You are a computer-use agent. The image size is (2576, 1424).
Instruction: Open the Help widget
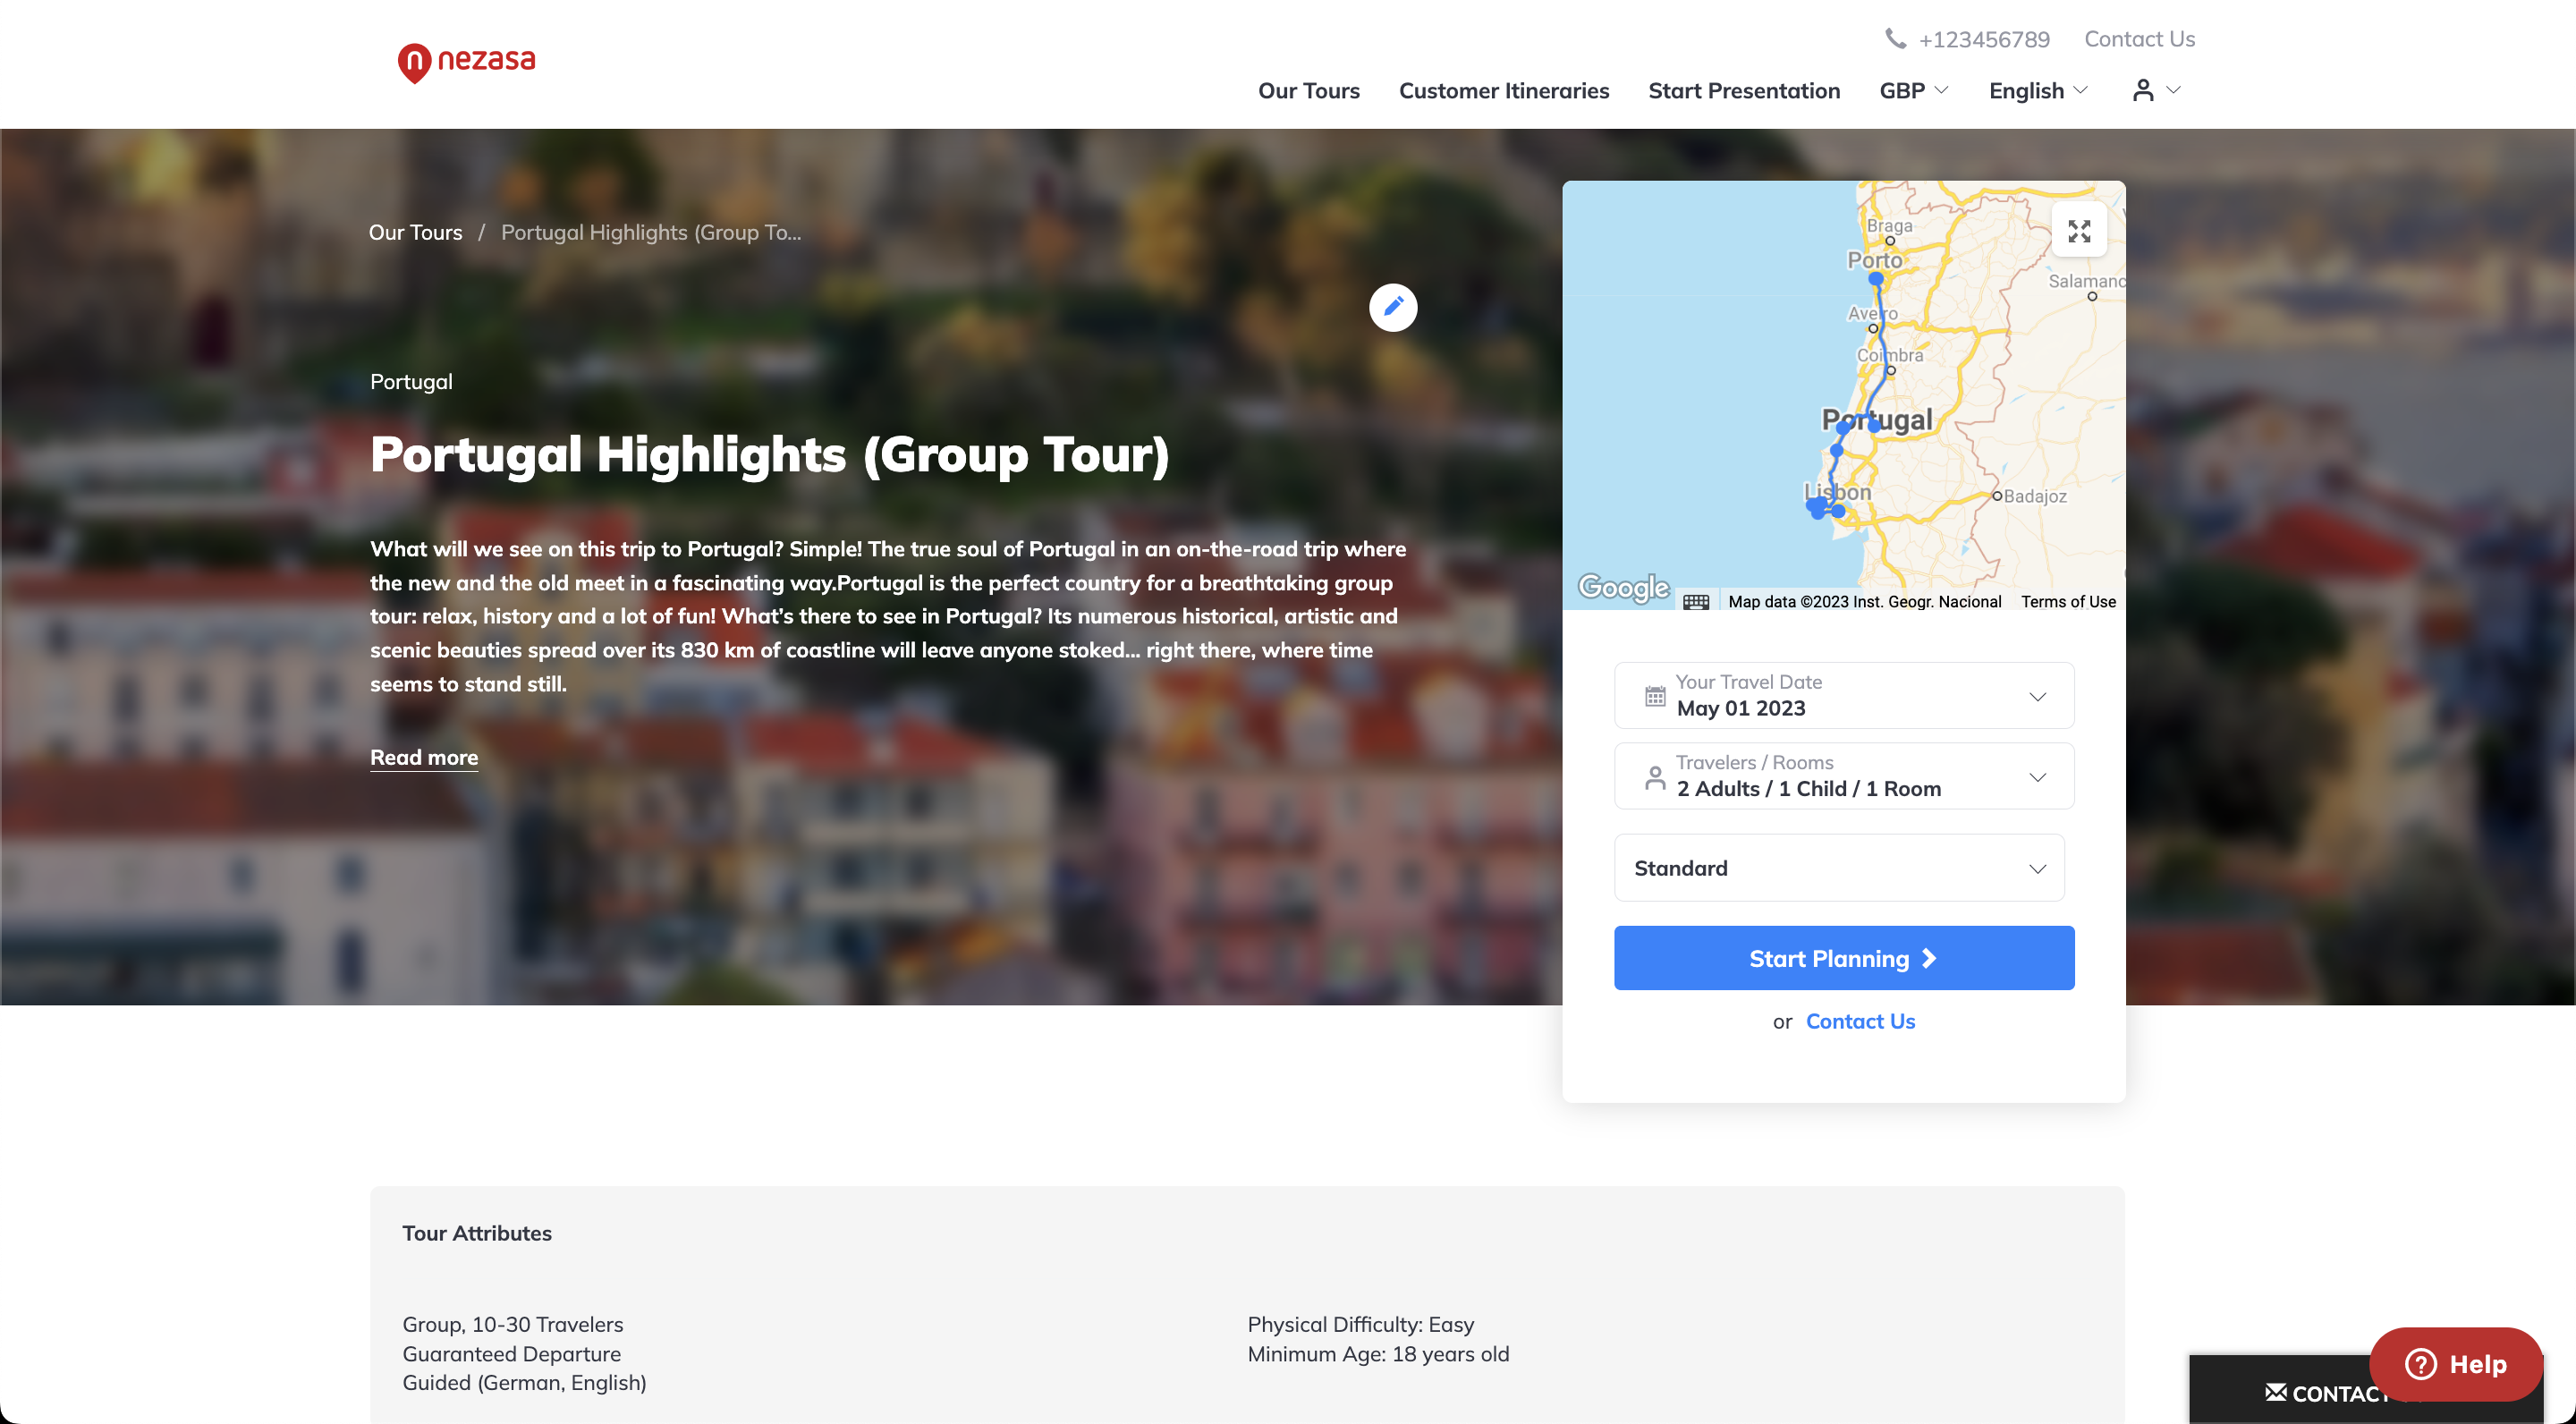click(2456, 1363)
